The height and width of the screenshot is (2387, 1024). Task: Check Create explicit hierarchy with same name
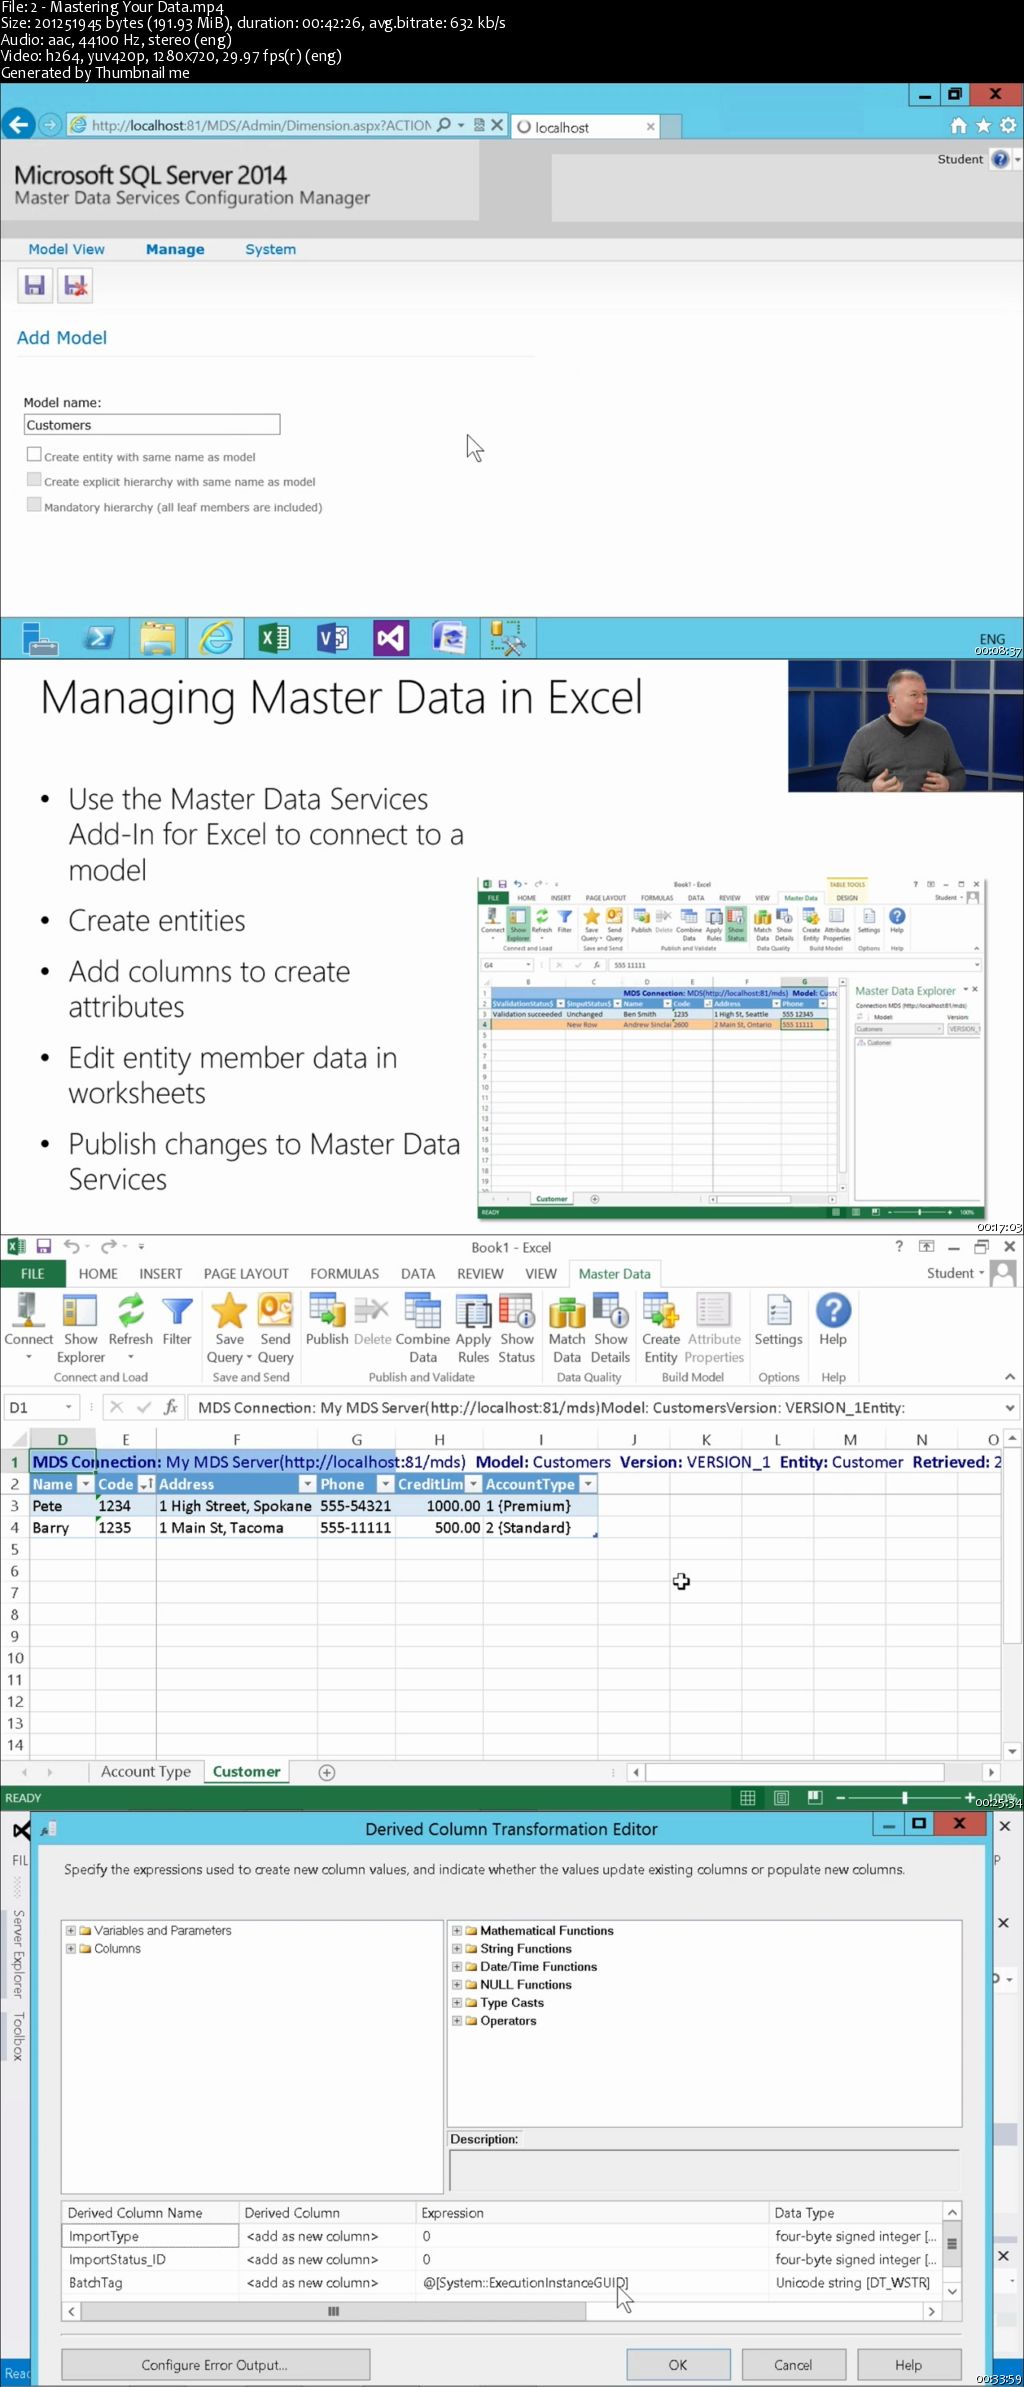point(34,479)
